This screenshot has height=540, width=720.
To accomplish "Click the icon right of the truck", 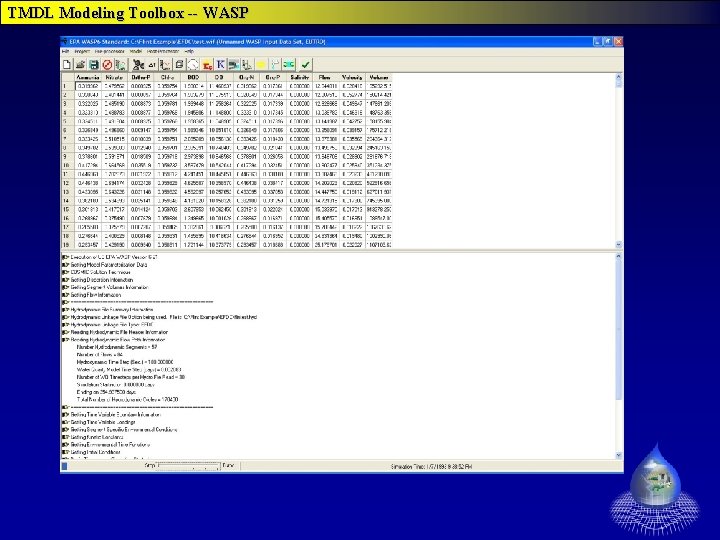I will [247, 65].
